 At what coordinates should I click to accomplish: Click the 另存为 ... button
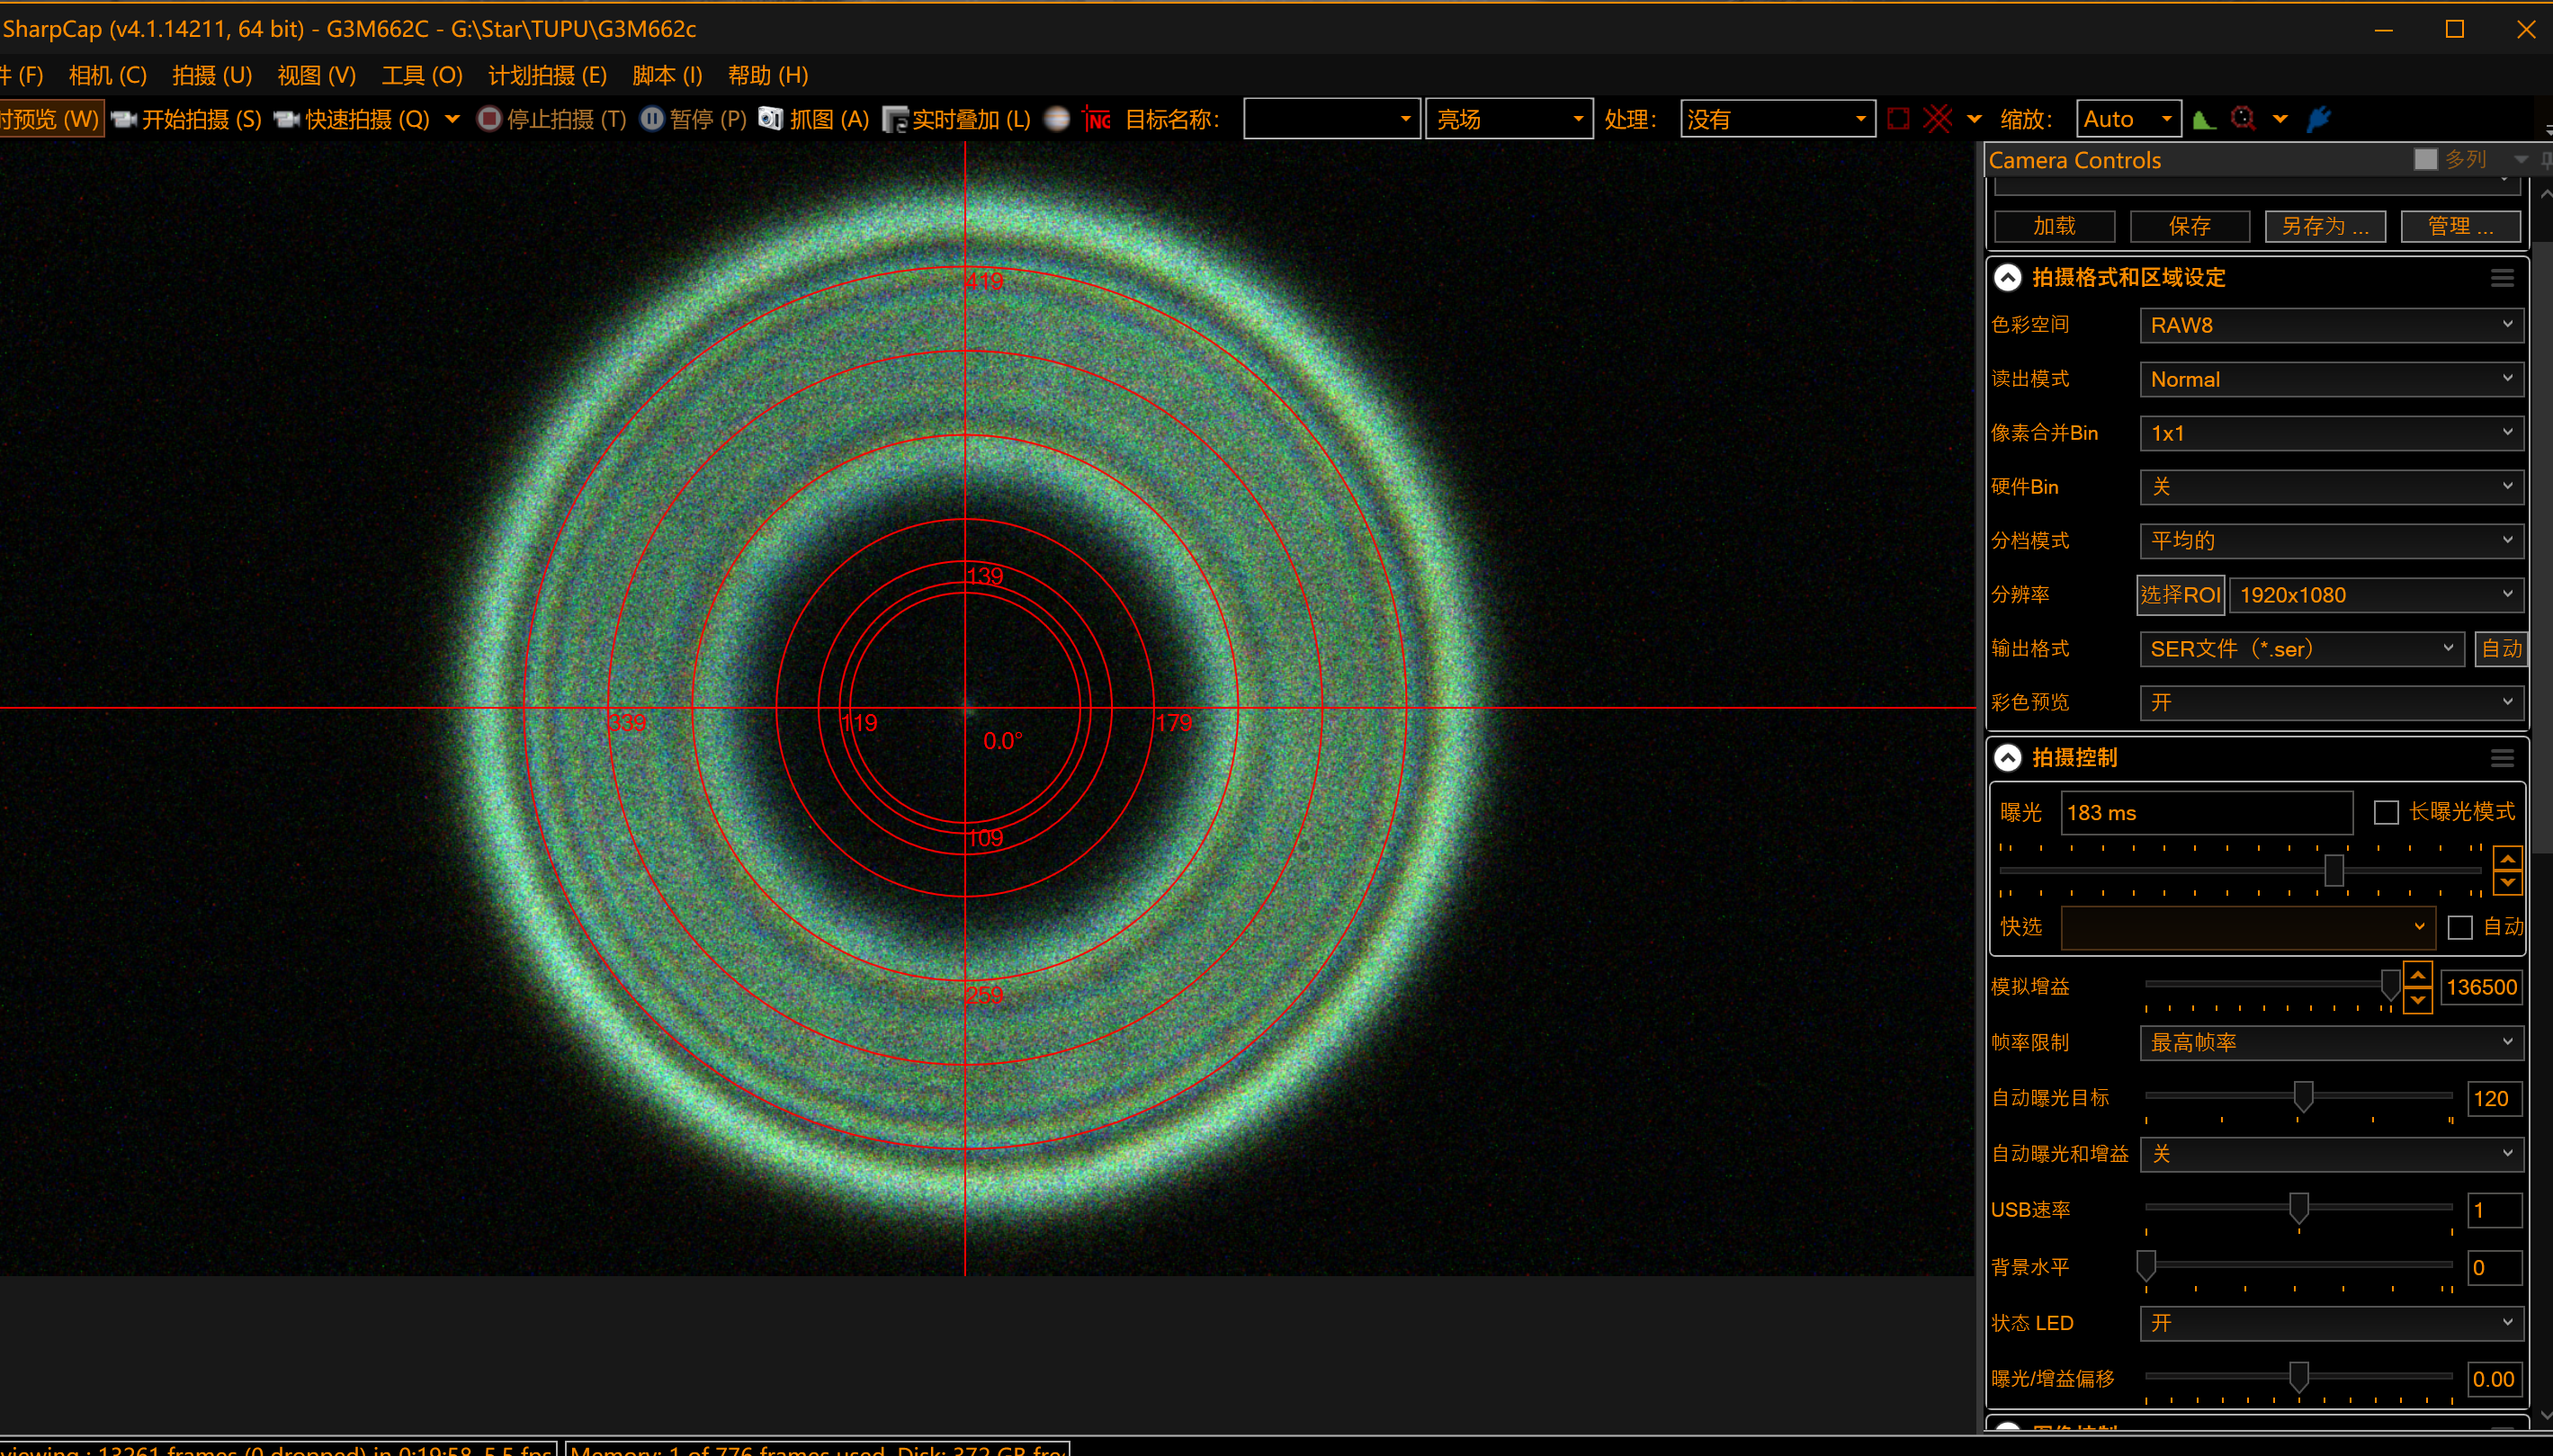2325,226
